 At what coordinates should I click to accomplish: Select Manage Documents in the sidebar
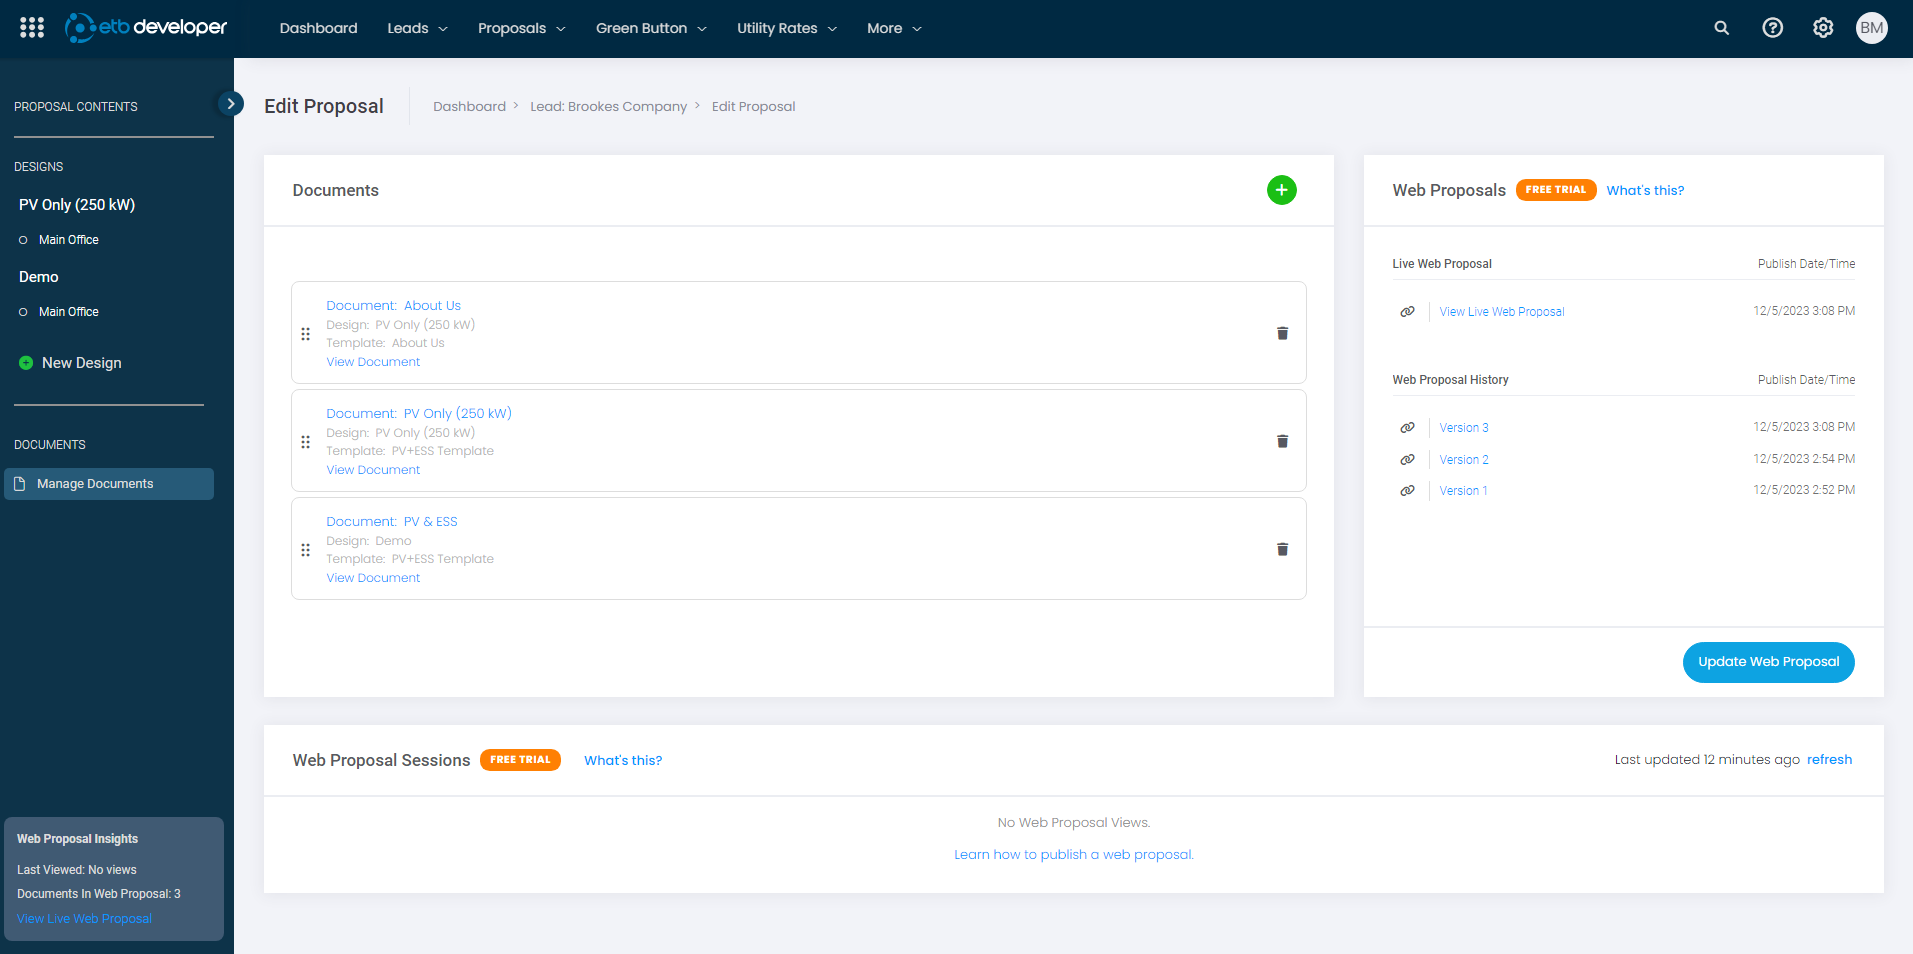(95, 483)
